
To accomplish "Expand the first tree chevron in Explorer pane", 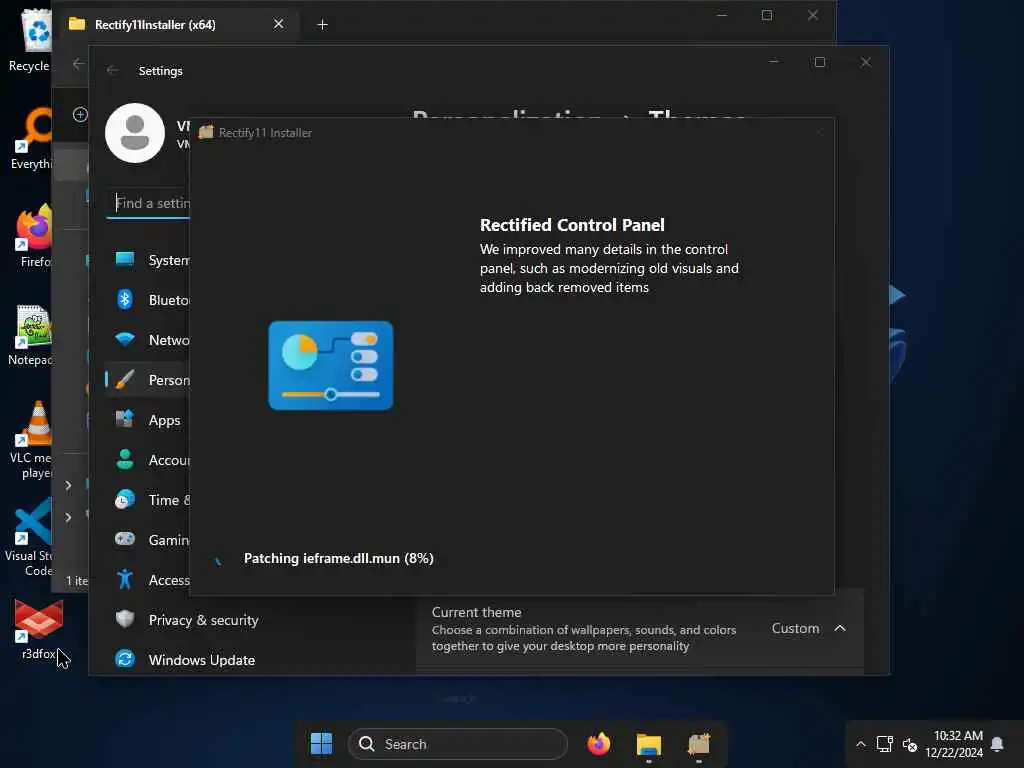I will [68, 485].
